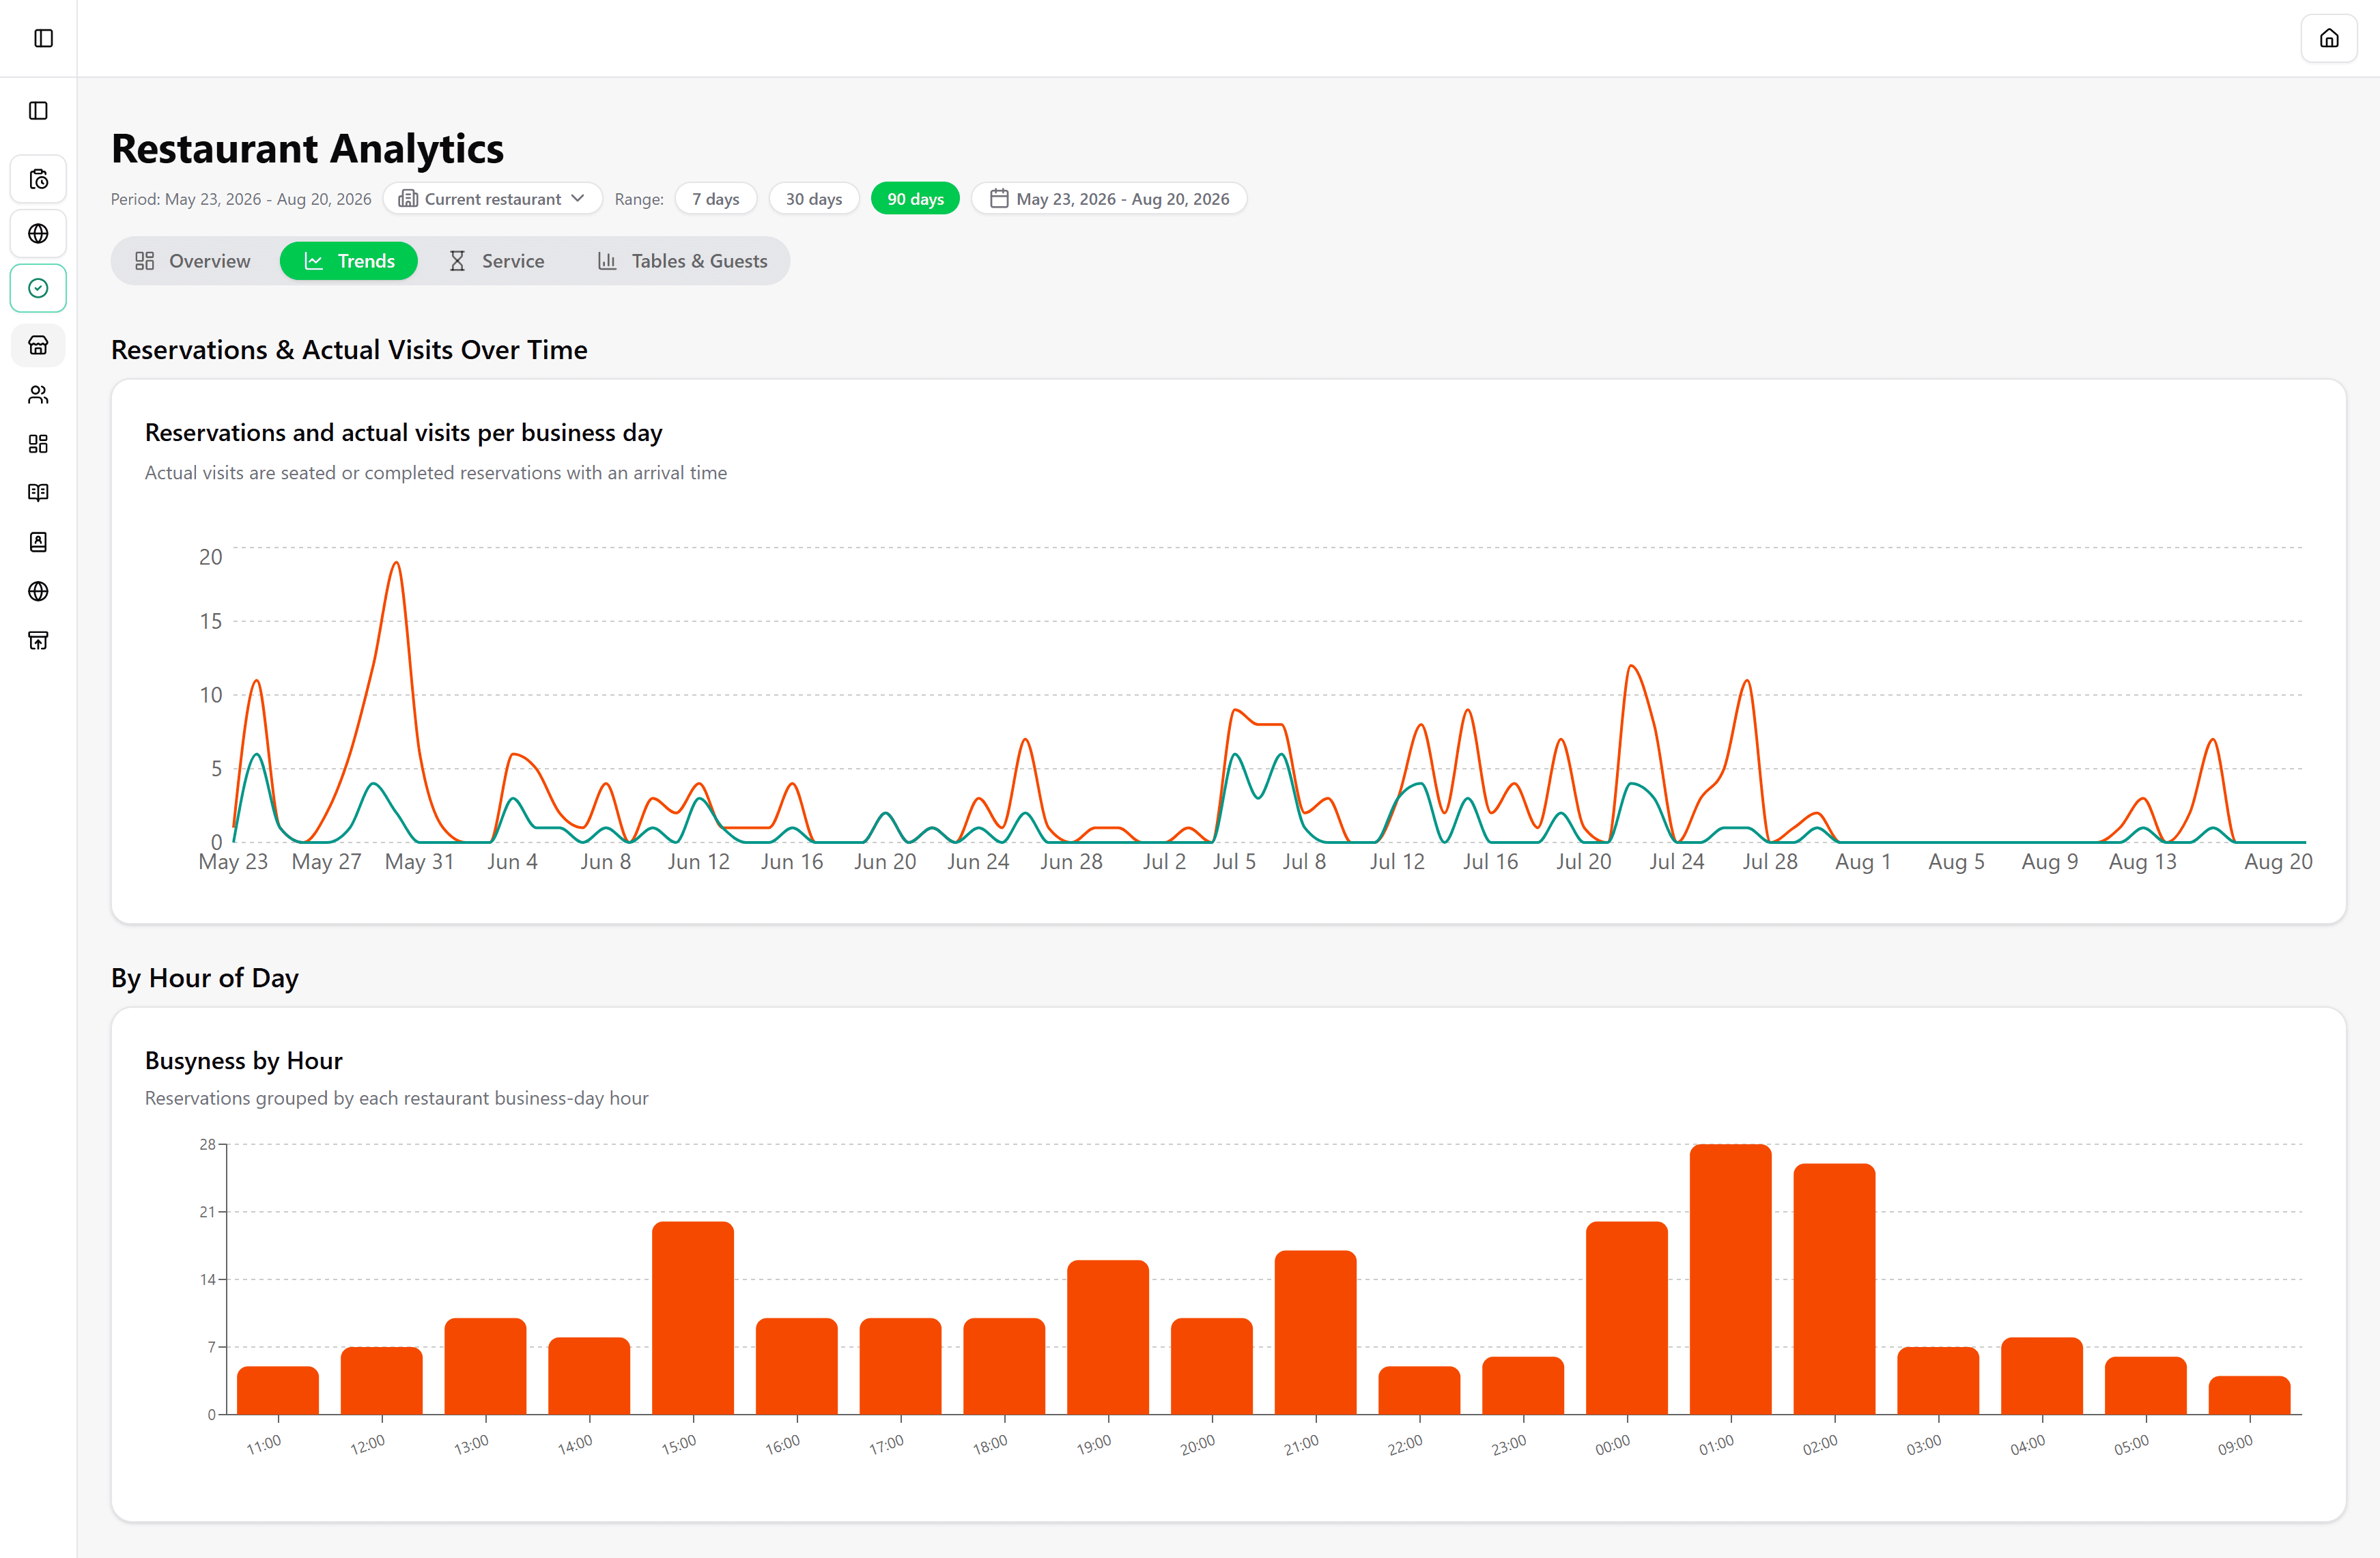2380x1558 pixels.
Task: Open the contact book icon in sidebar
Action: point(38,541)
